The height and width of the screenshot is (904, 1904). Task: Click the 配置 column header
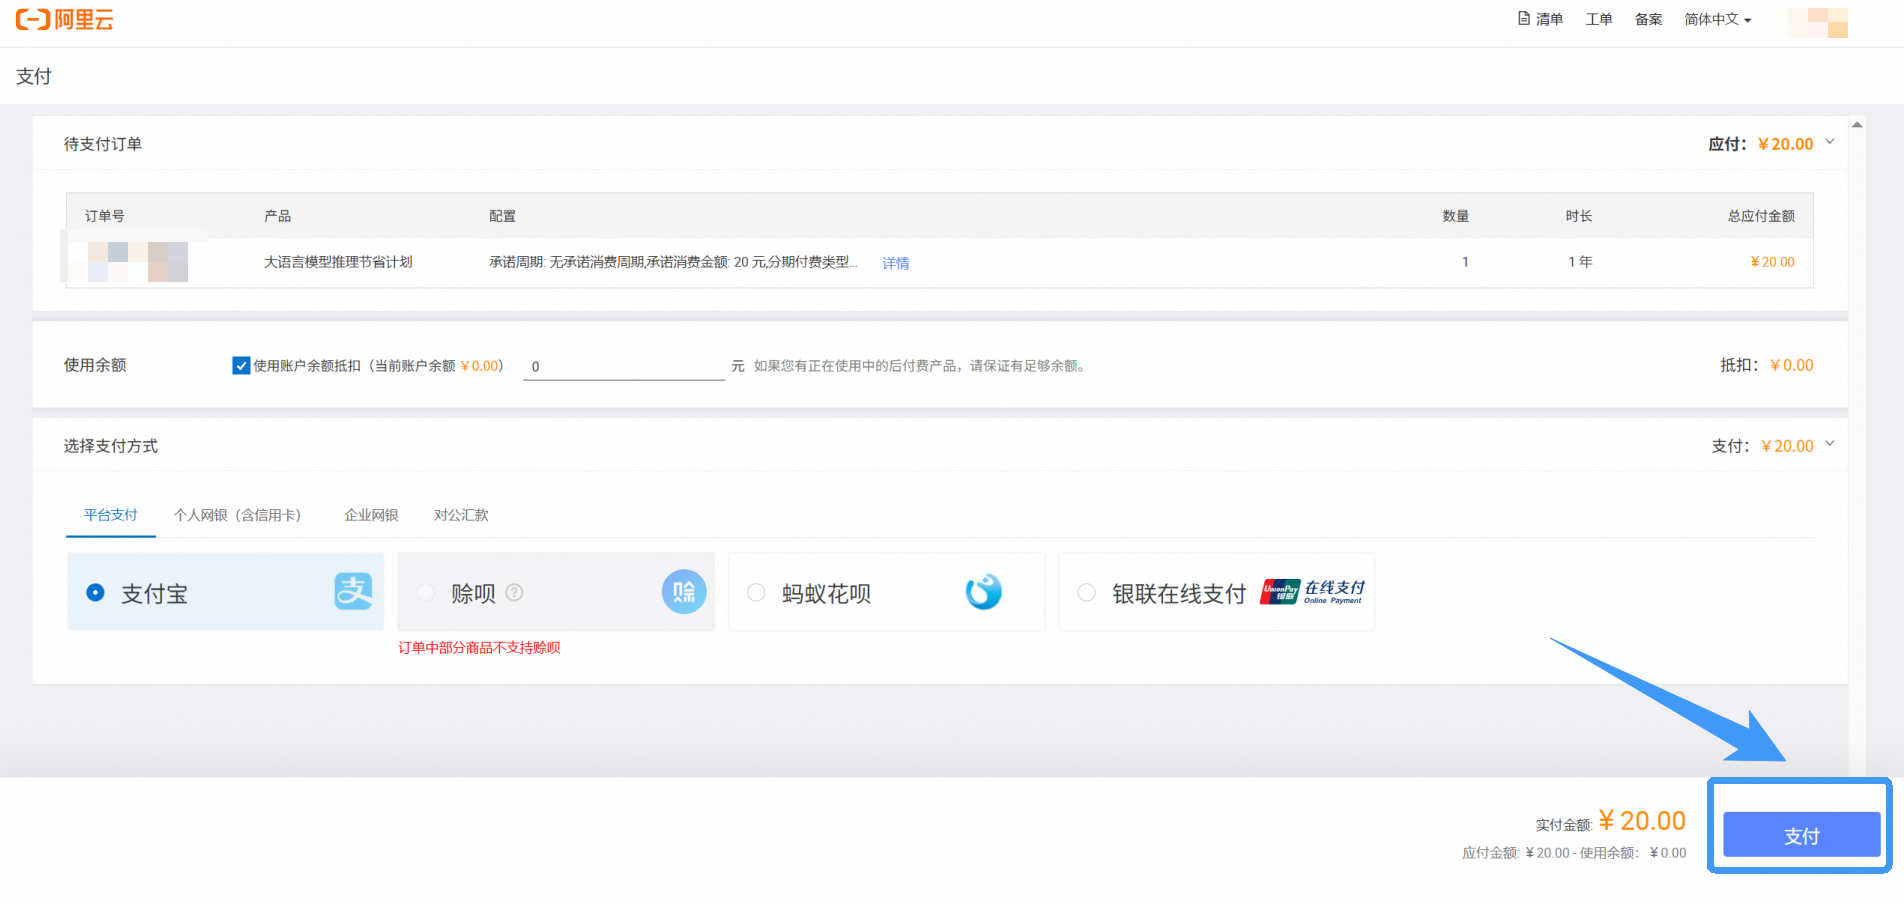coord(502,216)
